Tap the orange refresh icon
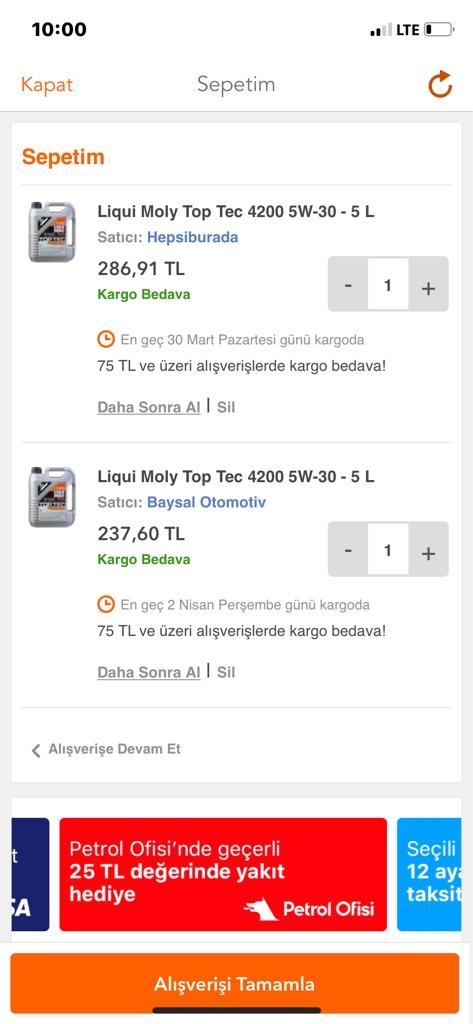The image size is (473, 1024). click(440, 84)
